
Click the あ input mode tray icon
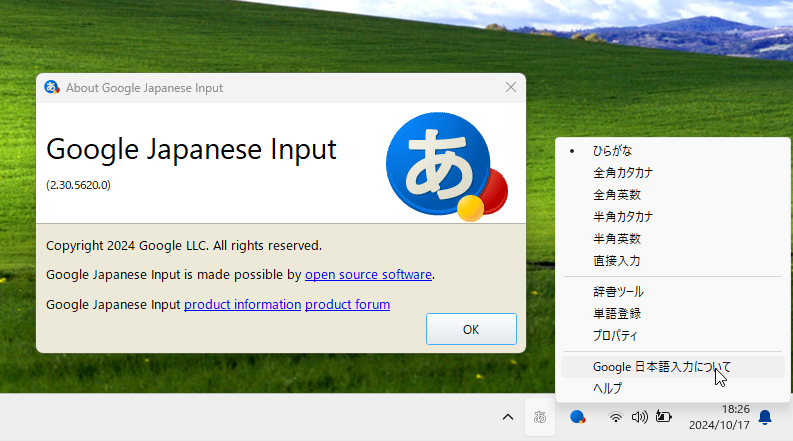pos(540,417)
